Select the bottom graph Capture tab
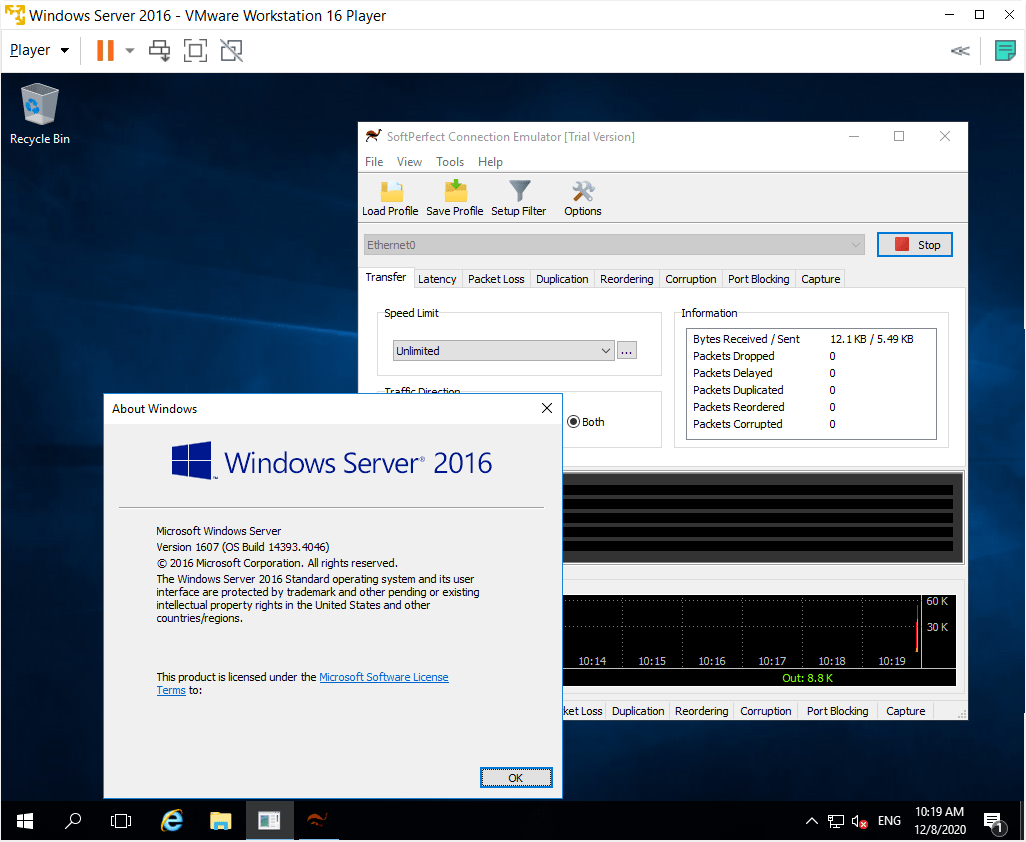The width and height of the screenshot is (1026, 842). (906, 711)
